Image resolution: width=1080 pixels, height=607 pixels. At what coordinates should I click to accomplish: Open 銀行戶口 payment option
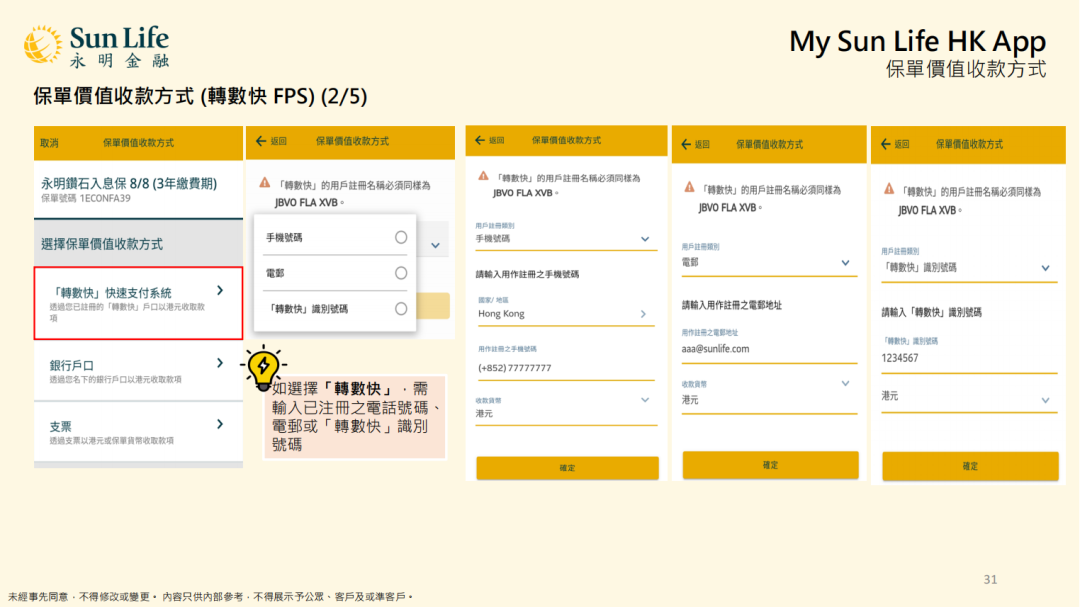[x=138, y=371]
